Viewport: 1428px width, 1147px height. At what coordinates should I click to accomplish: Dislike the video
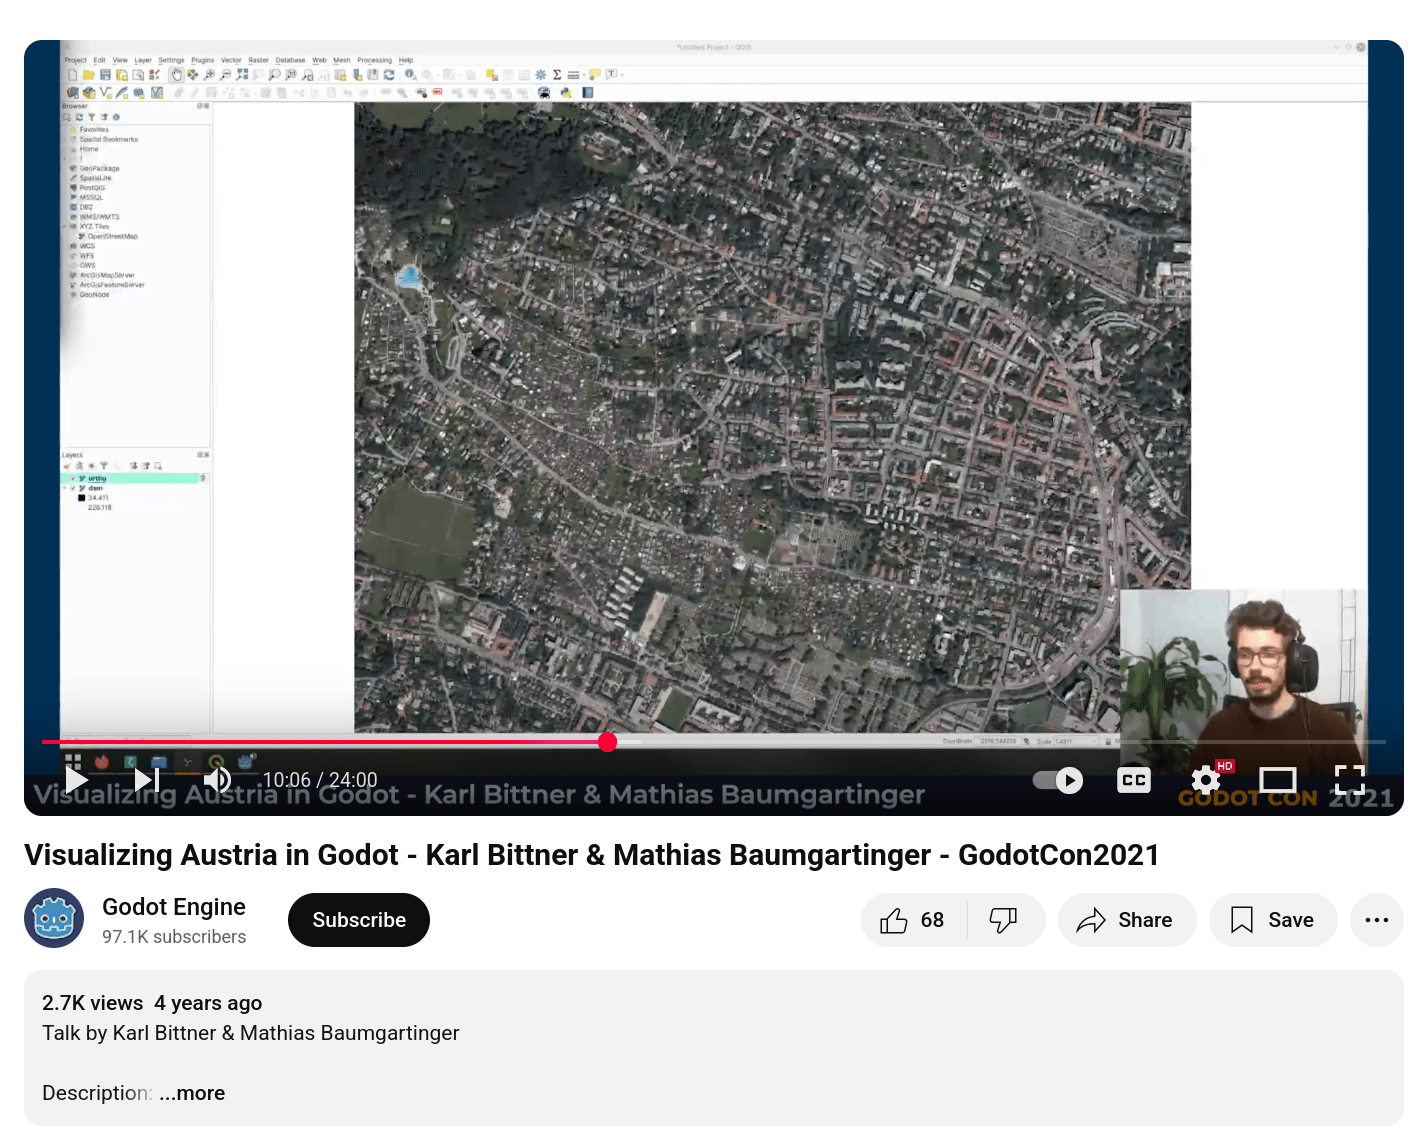1004,920
